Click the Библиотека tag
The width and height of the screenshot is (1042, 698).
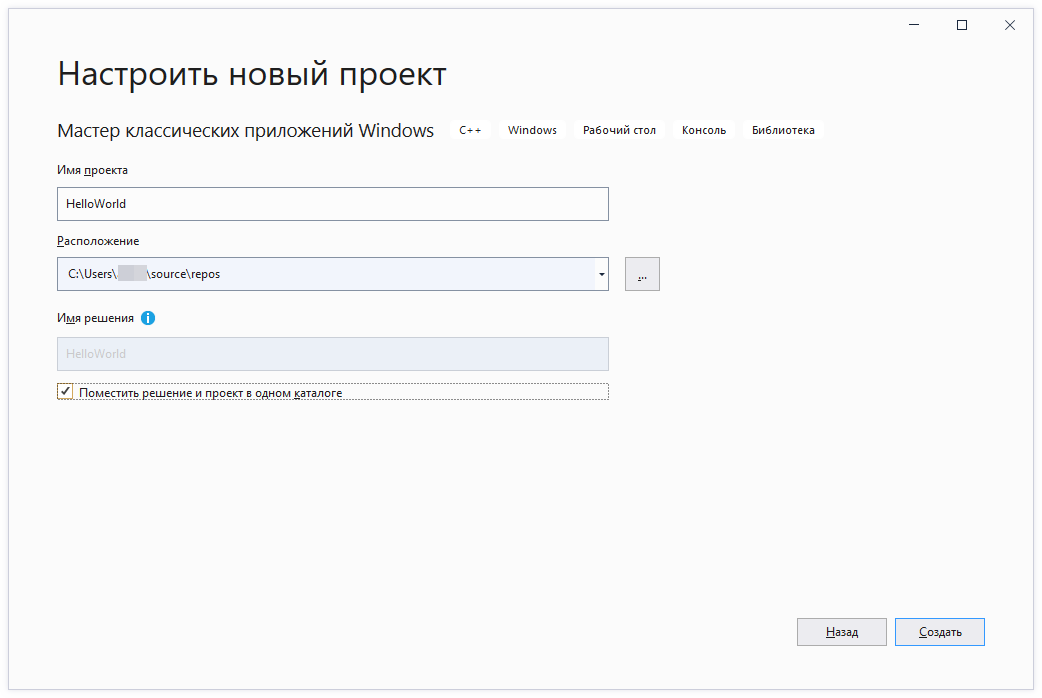(783, 130)
